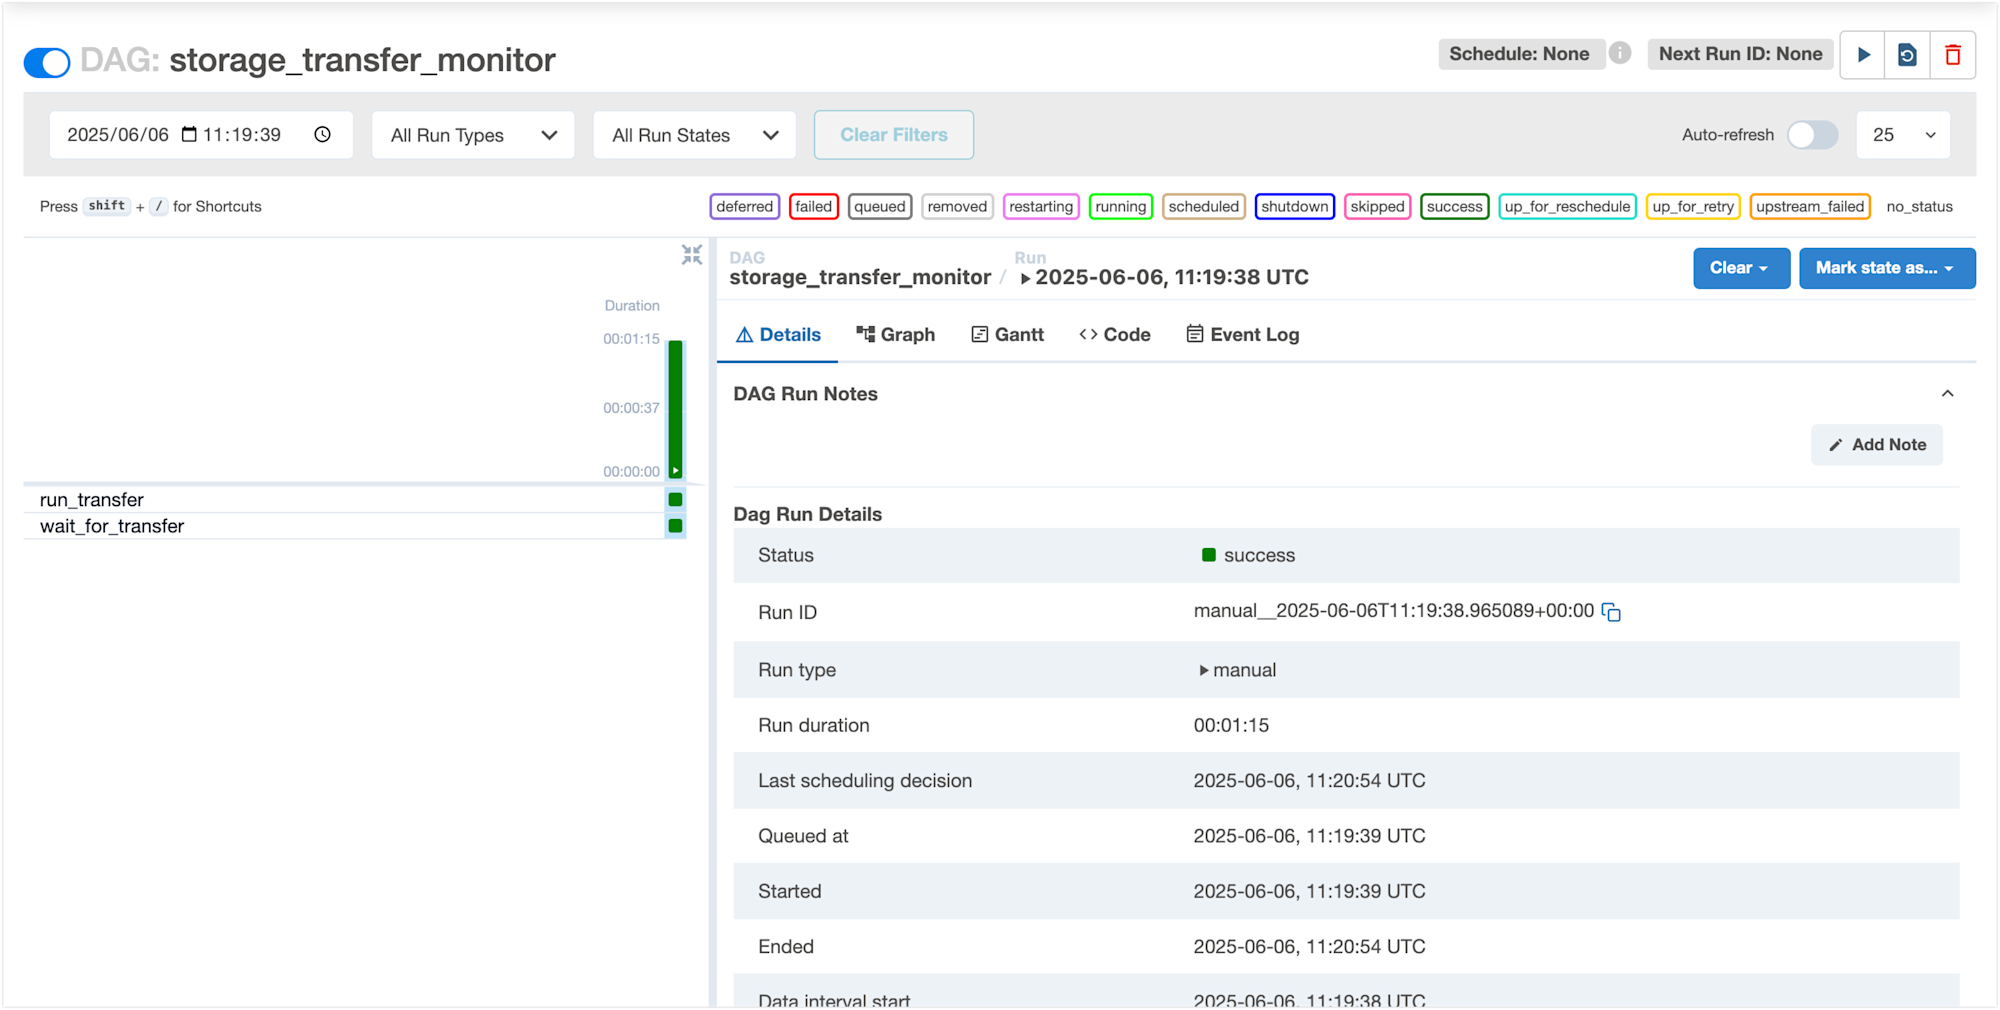Viewport: 2000px width, 1010px height.
Task: Select the wait_for_transfer task status square
Action: (676, 526)
